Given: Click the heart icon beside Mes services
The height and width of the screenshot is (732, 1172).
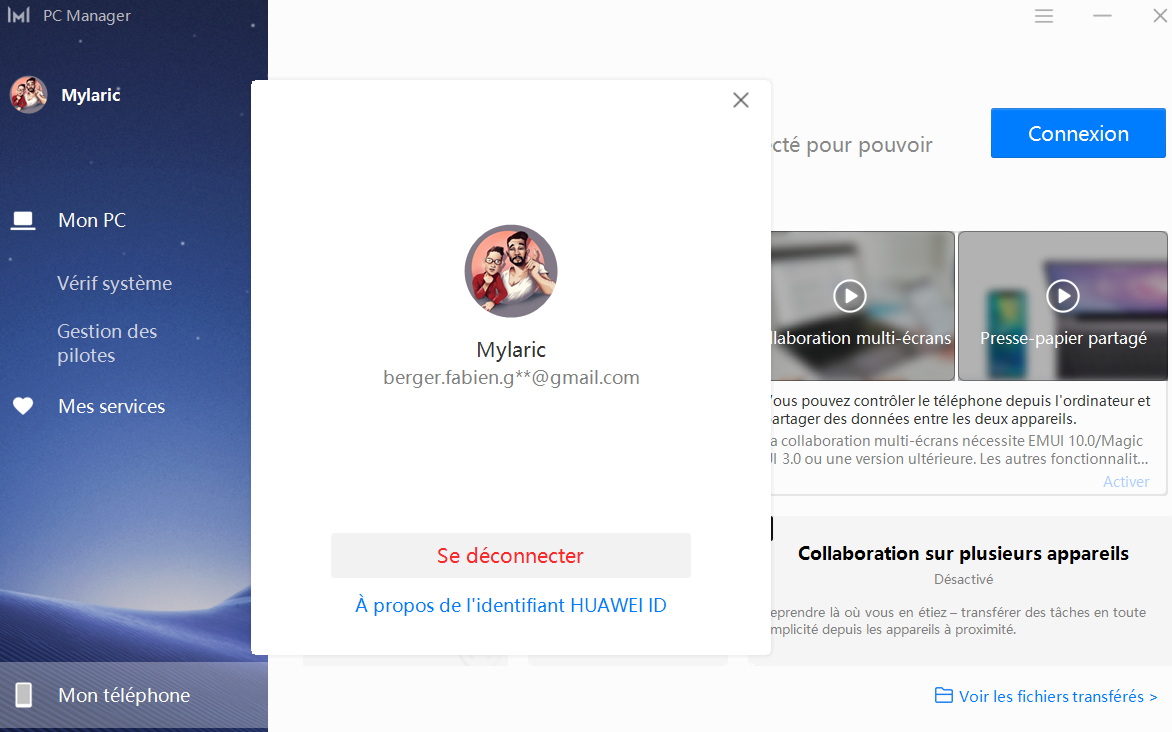Looking at the screenshot, I should tap(23, 405).
